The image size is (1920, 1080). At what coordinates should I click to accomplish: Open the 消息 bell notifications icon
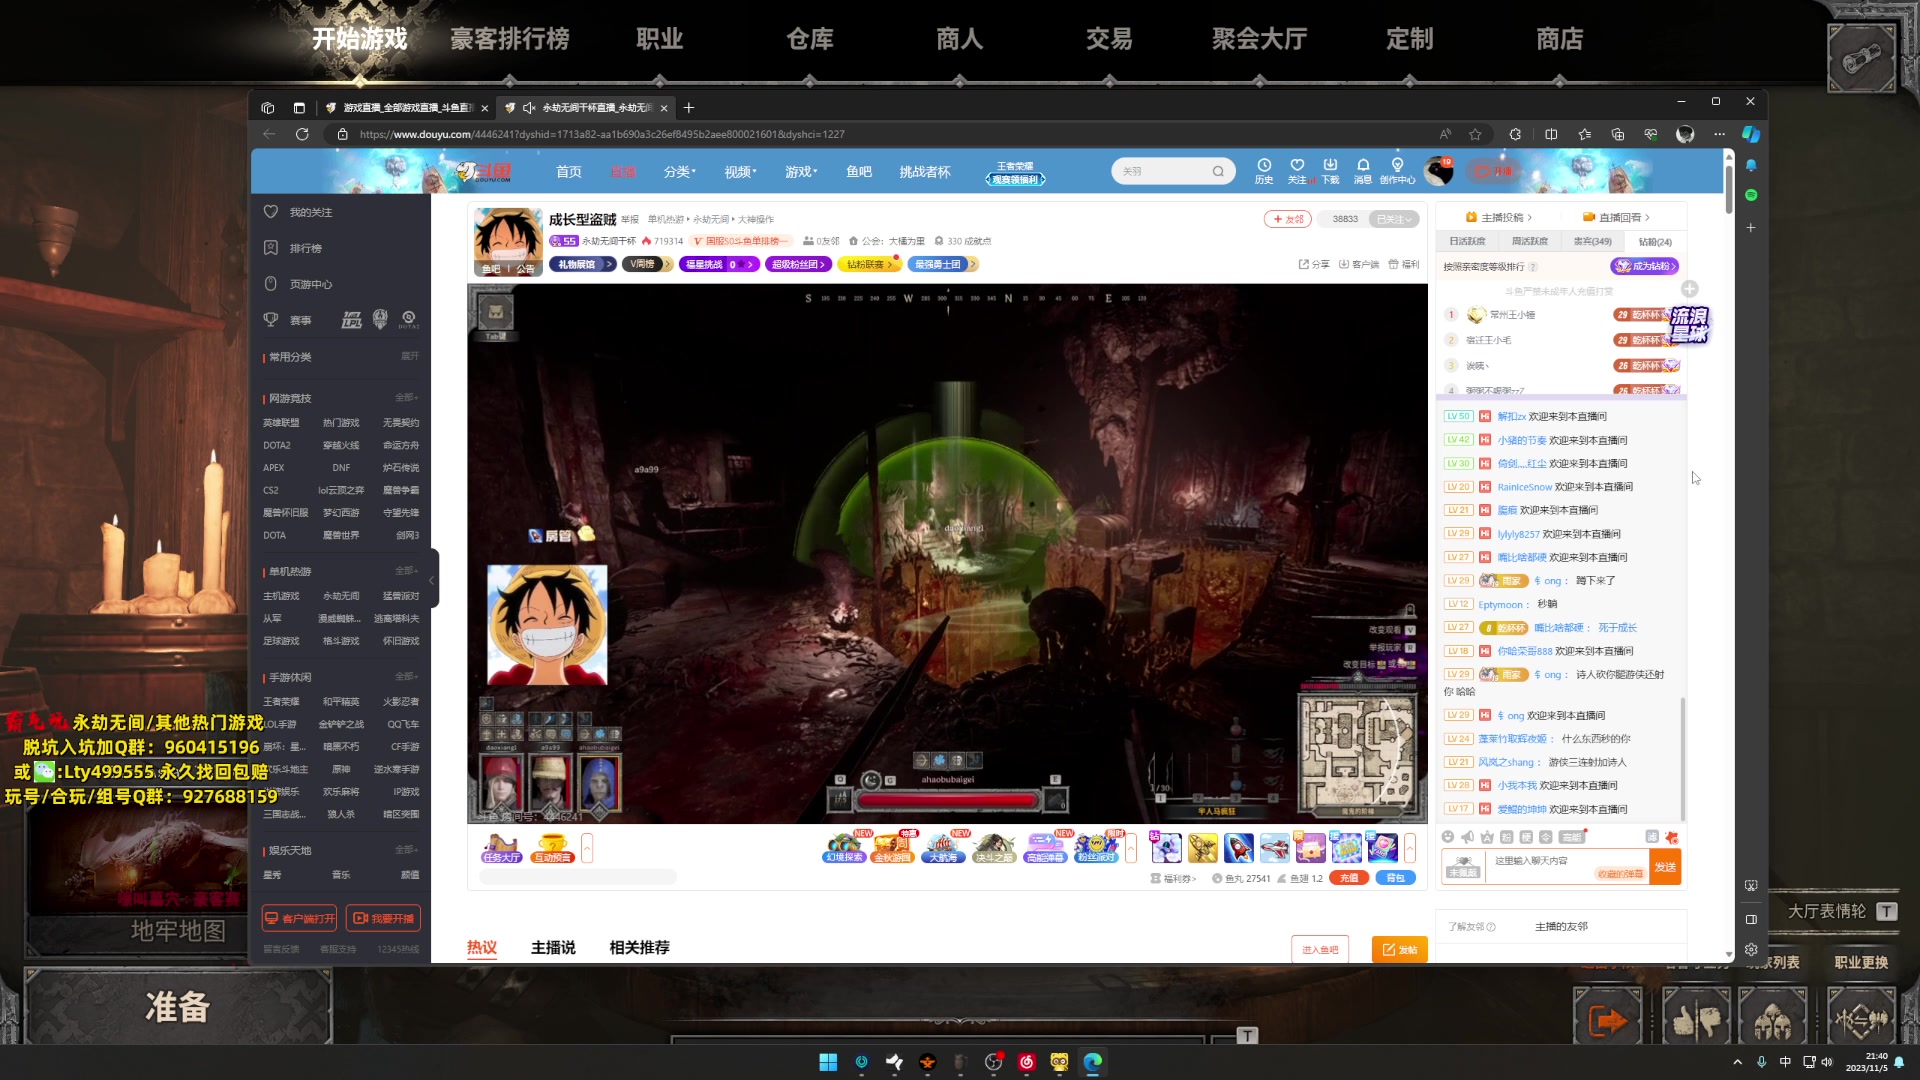[1363, 171]
